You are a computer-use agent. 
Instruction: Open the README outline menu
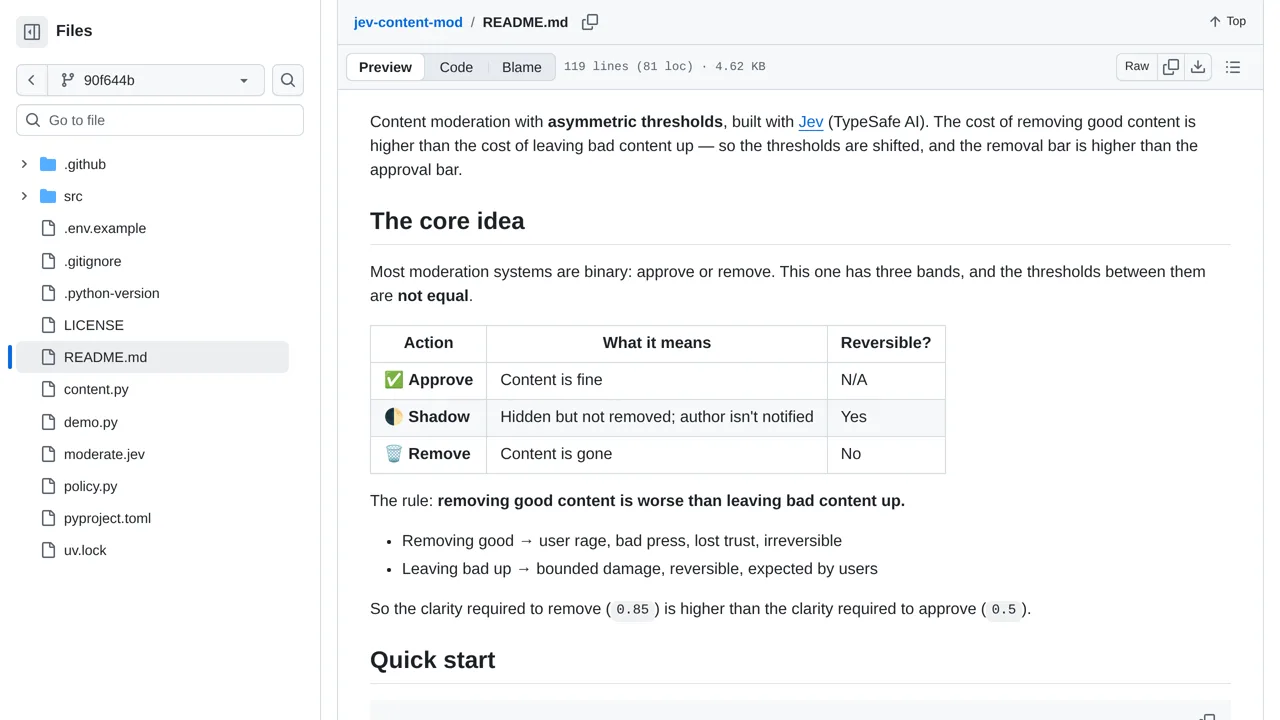[1233, 67]
